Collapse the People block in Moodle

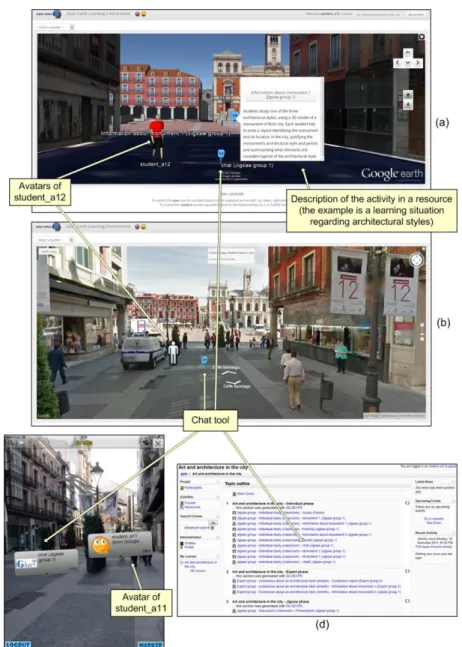point(218,482)
